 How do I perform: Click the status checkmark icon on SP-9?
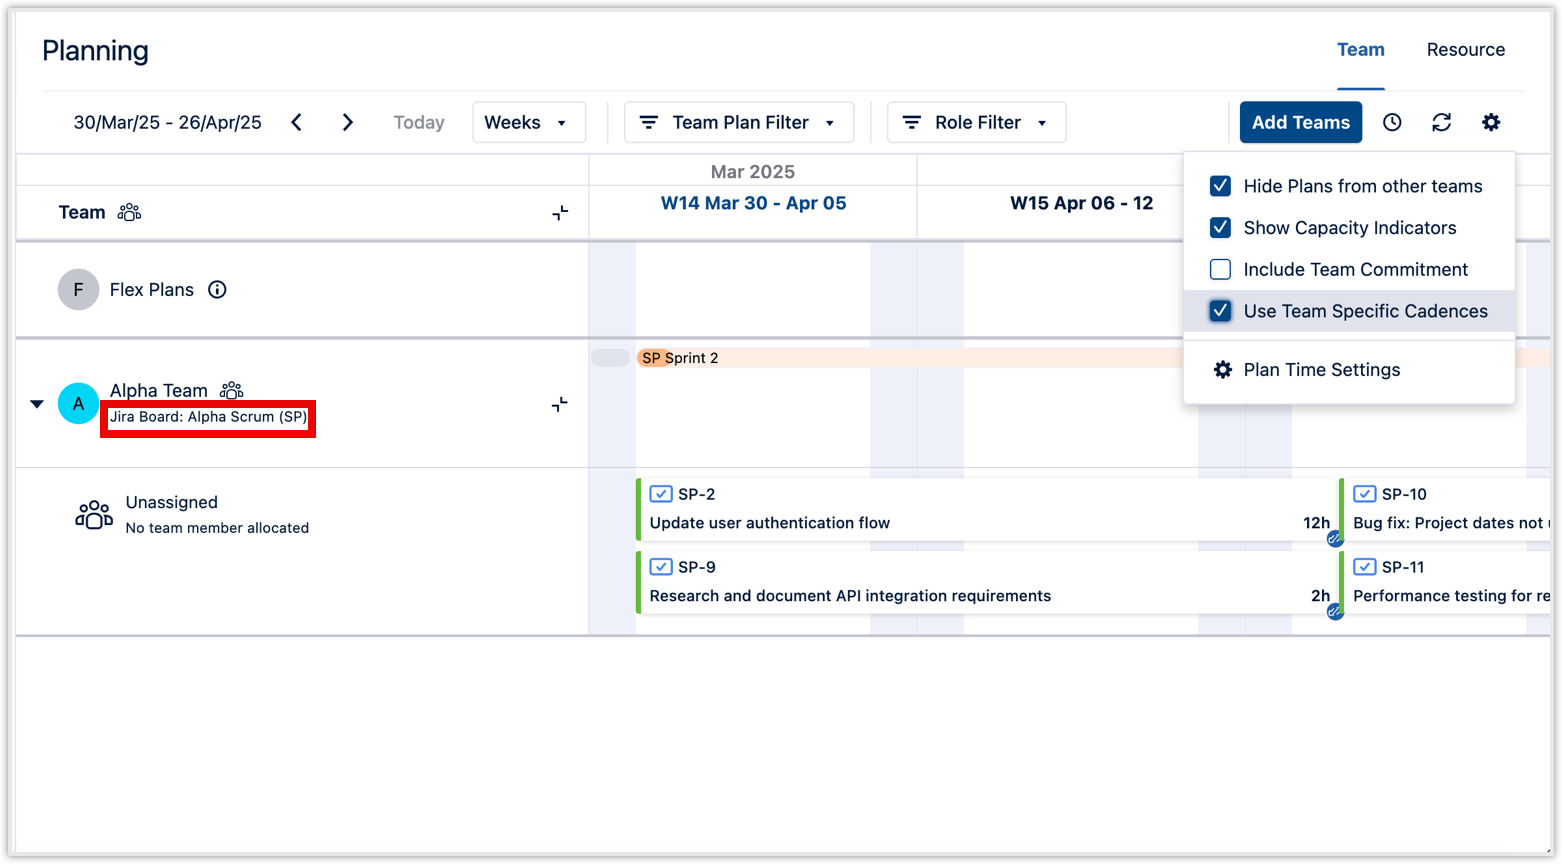(661, 567)
